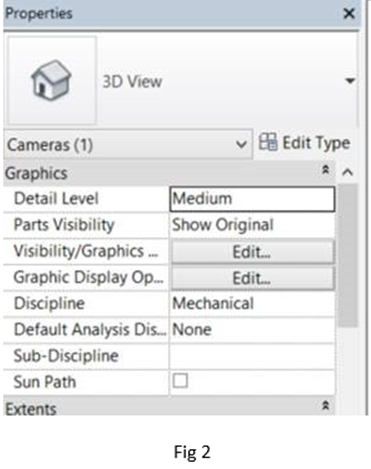Enable the Sun Path checkbox
Viewport: 371px width, 469px height.
(180, 381)
